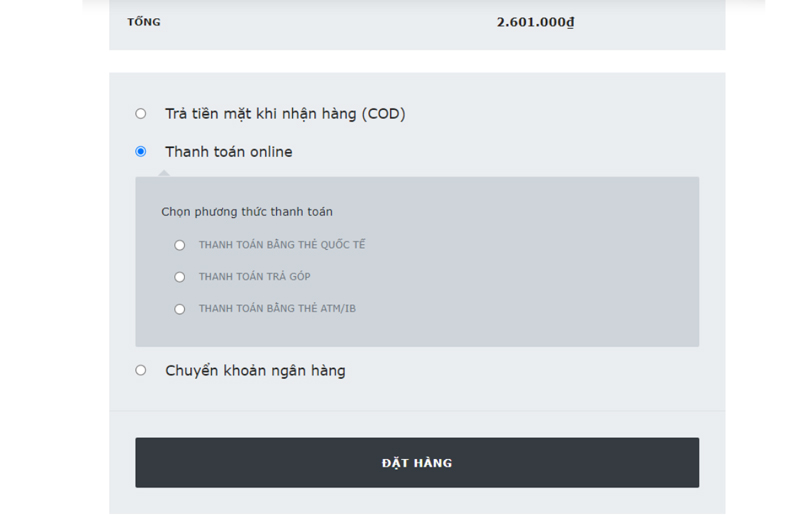
Task: Click the '(COD)' text in the first option
Action: pyautogui.click(x=384, y=113)
